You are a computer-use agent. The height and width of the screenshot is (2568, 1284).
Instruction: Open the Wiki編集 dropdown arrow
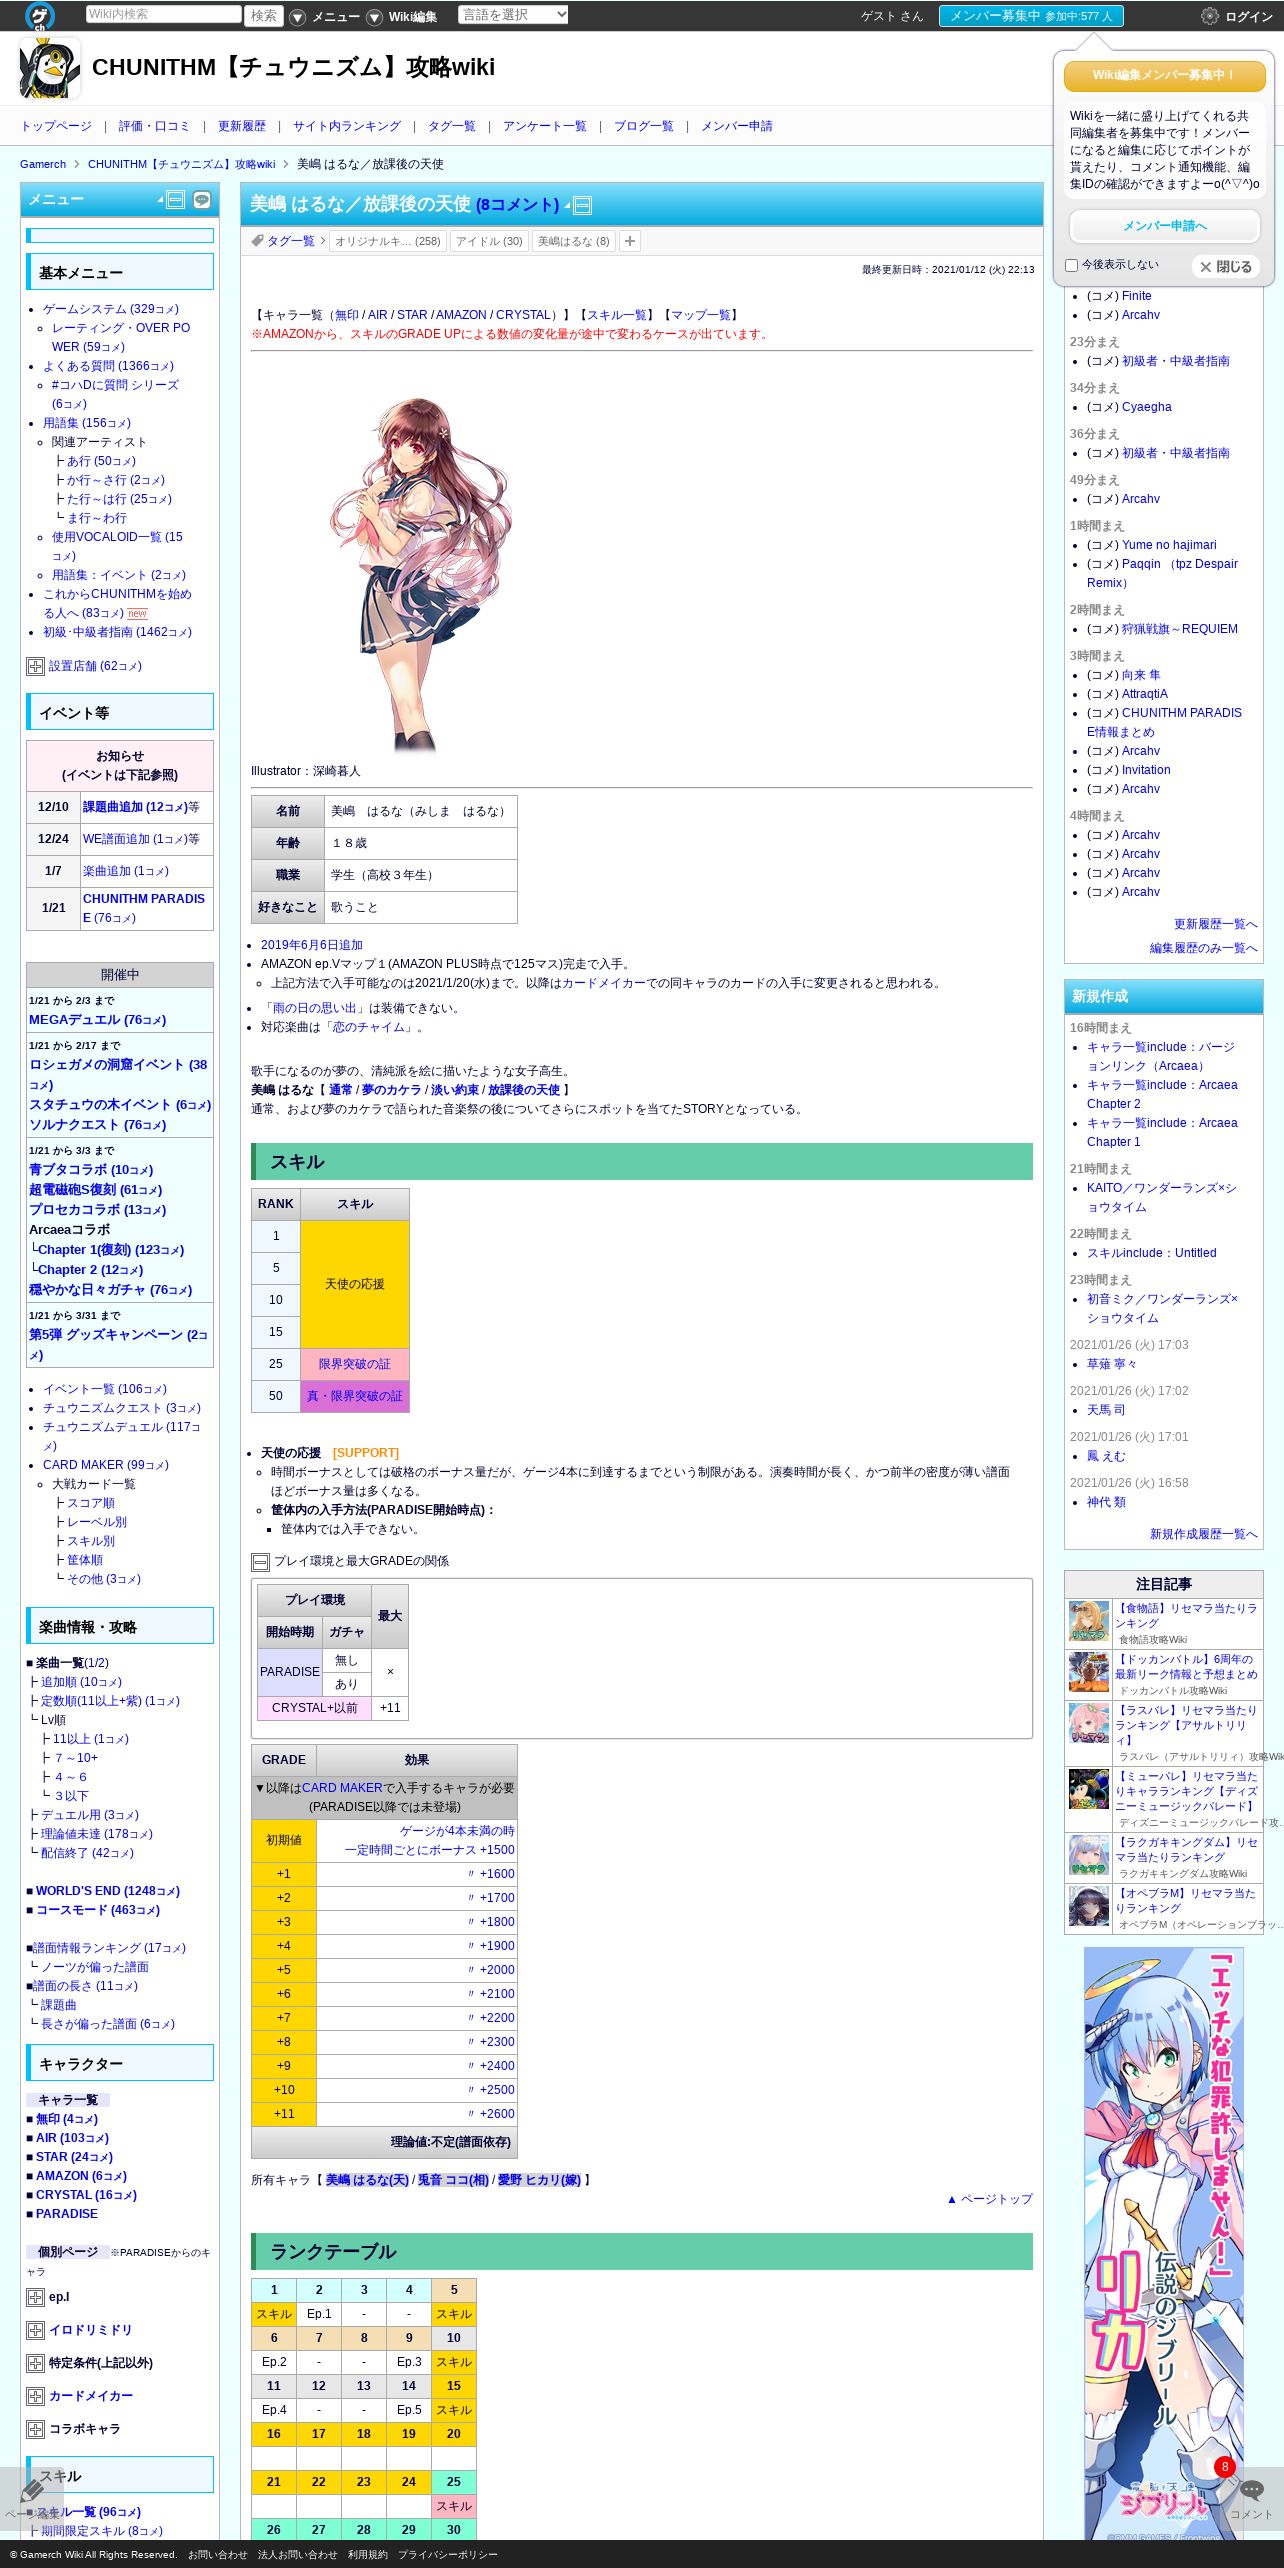[374, 17]
